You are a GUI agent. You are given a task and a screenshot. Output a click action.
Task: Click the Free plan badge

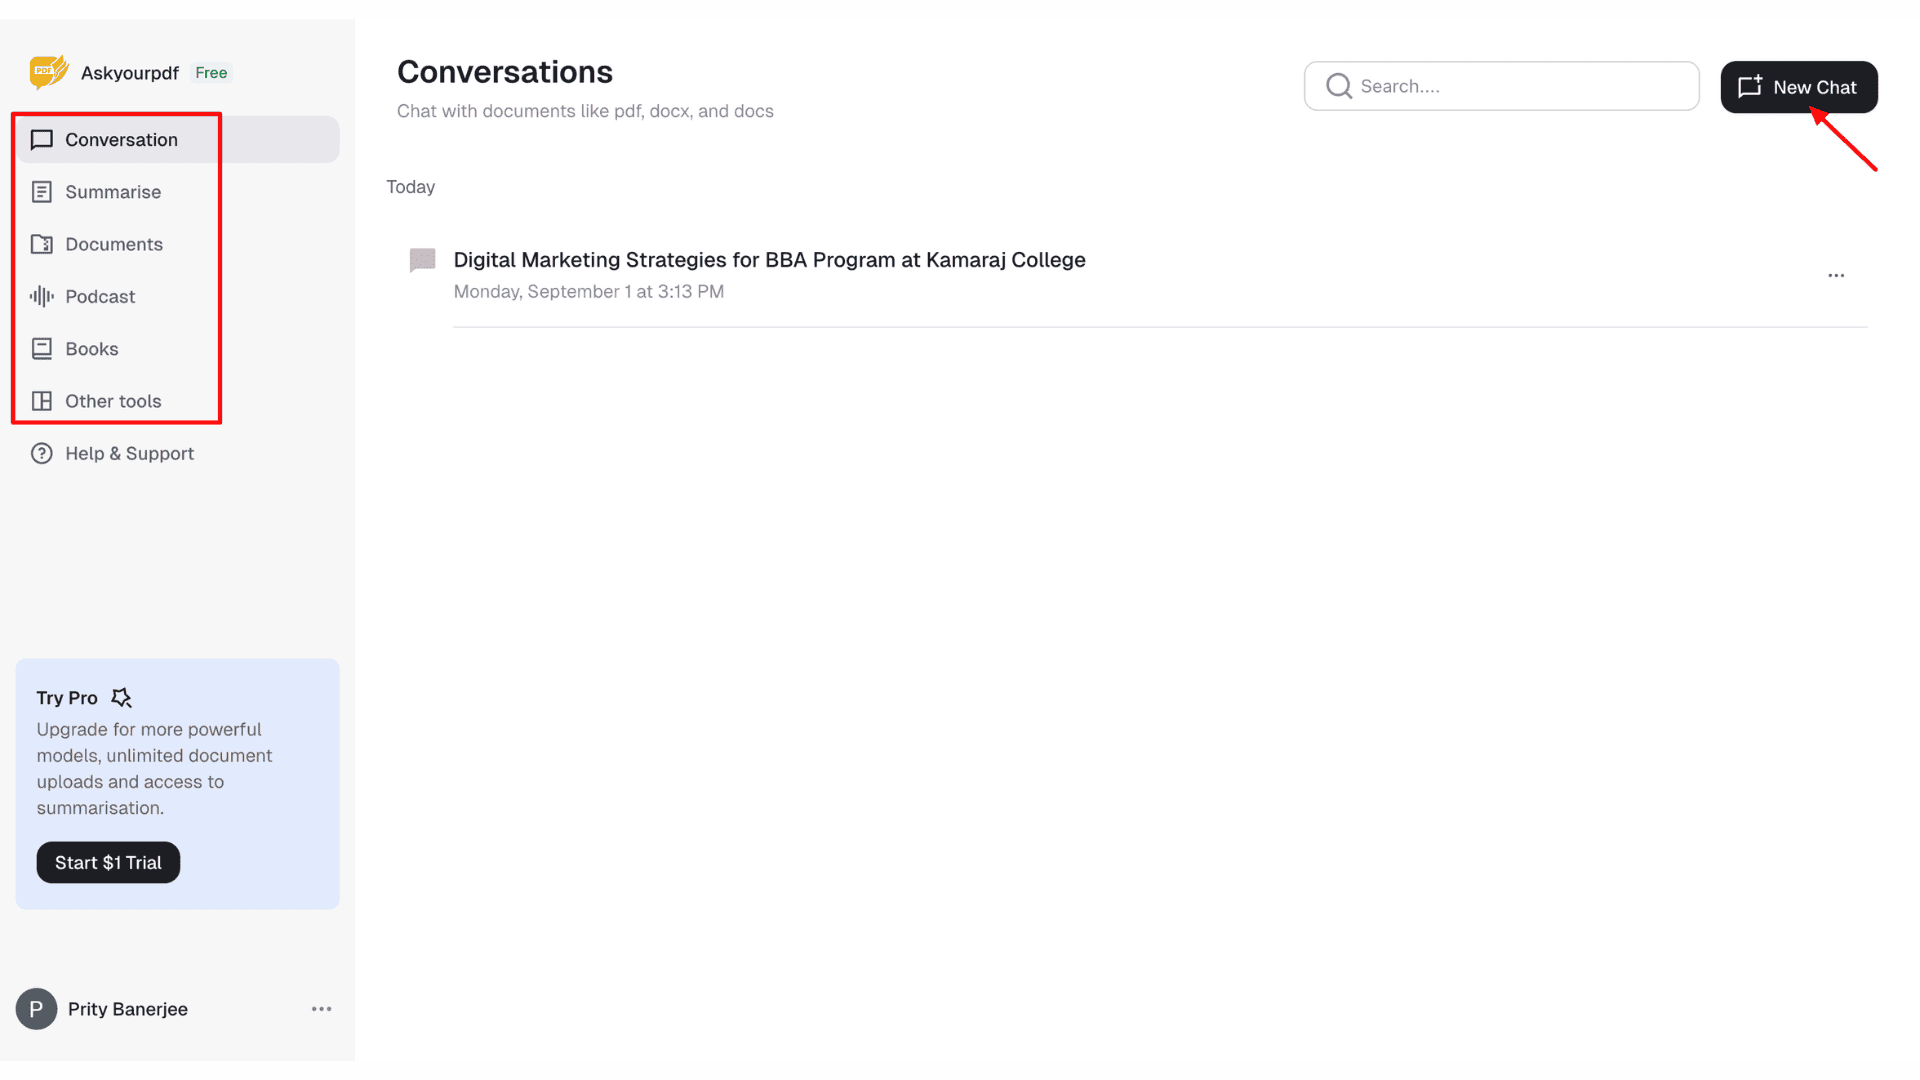coord(211,73)
